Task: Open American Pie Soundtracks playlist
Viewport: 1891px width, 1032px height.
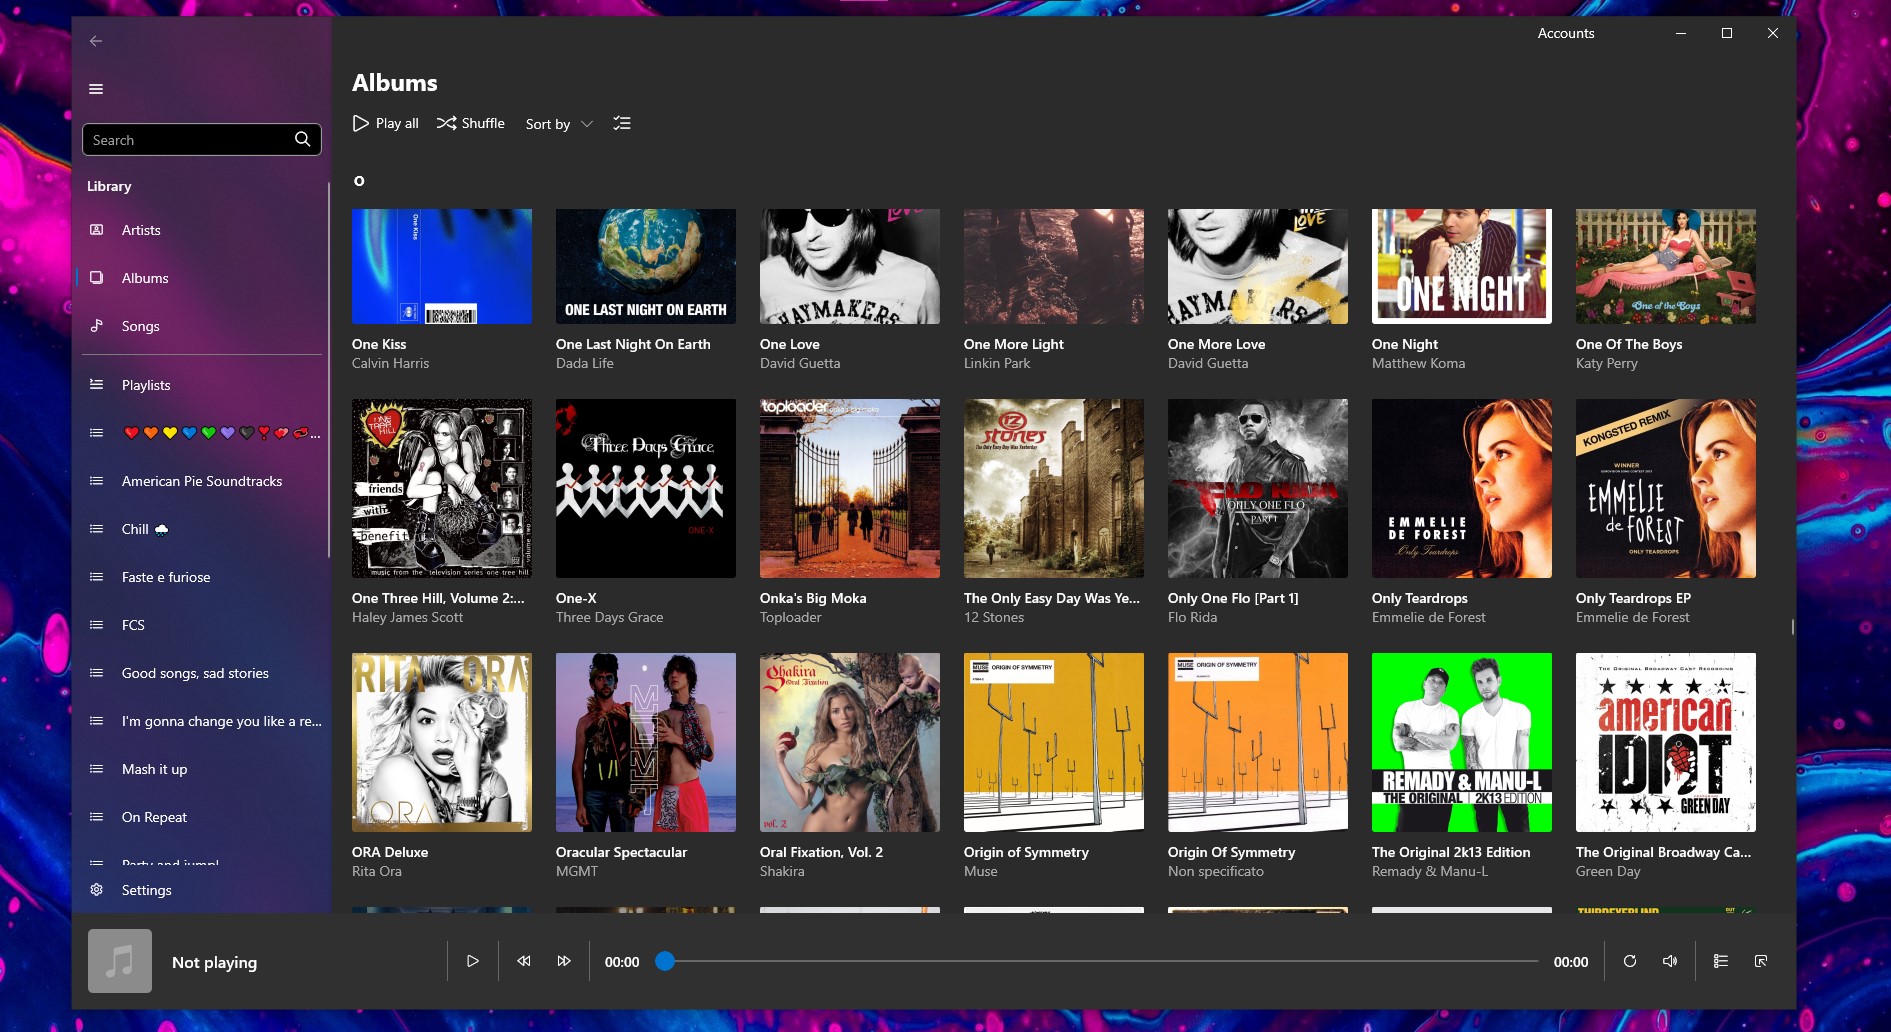Action: pos(201,481)
